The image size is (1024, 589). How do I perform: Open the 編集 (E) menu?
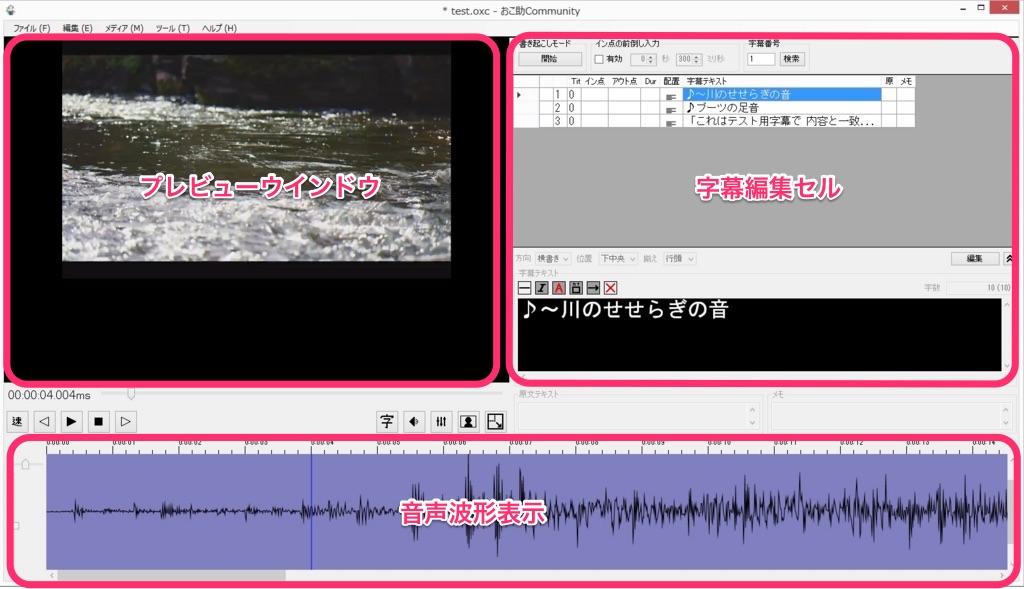click(77, 28)
